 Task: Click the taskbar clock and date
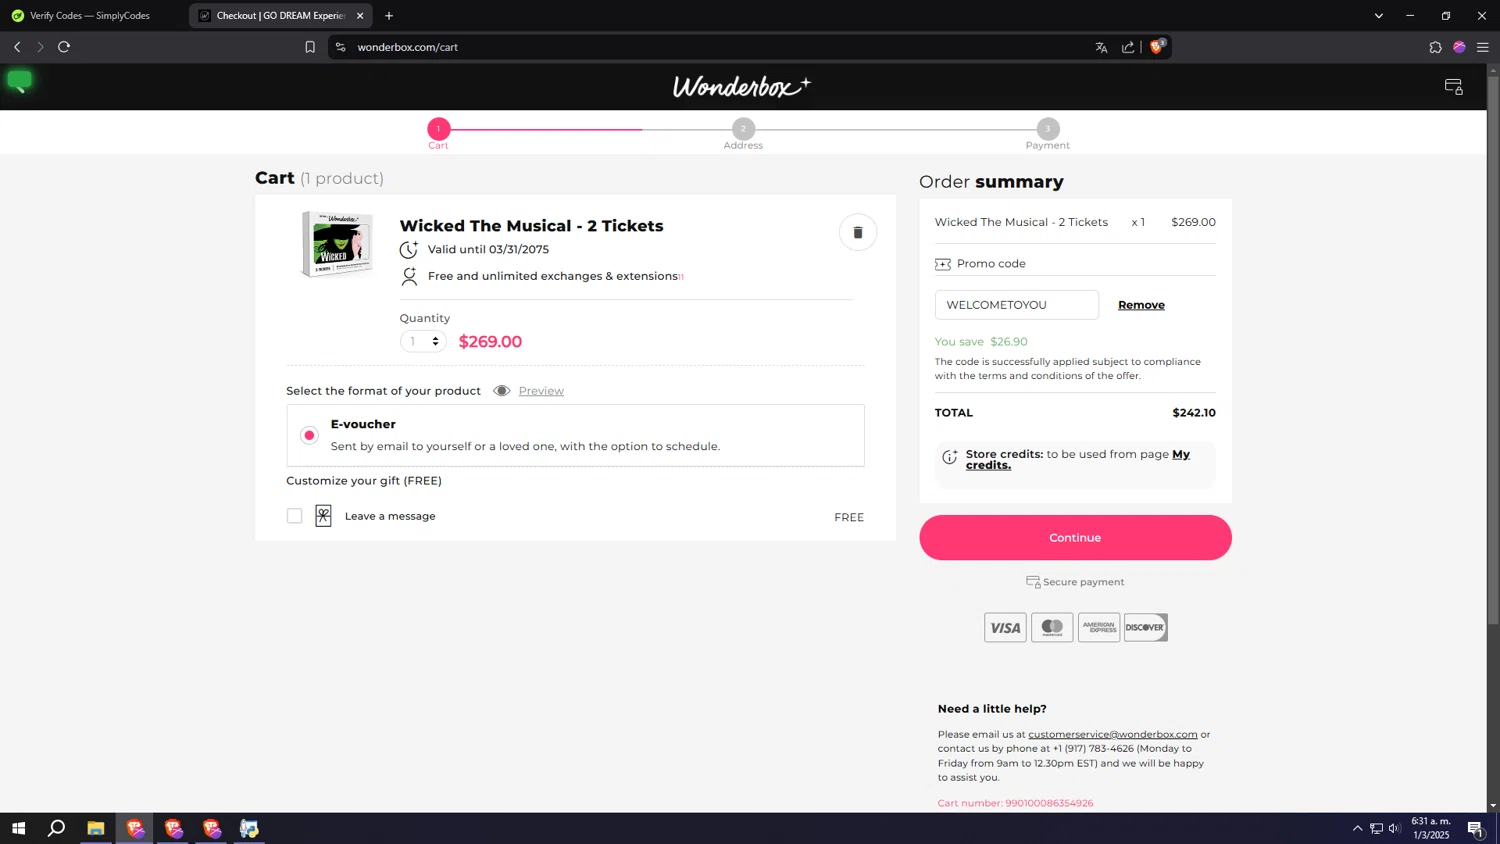point(1430,828)
